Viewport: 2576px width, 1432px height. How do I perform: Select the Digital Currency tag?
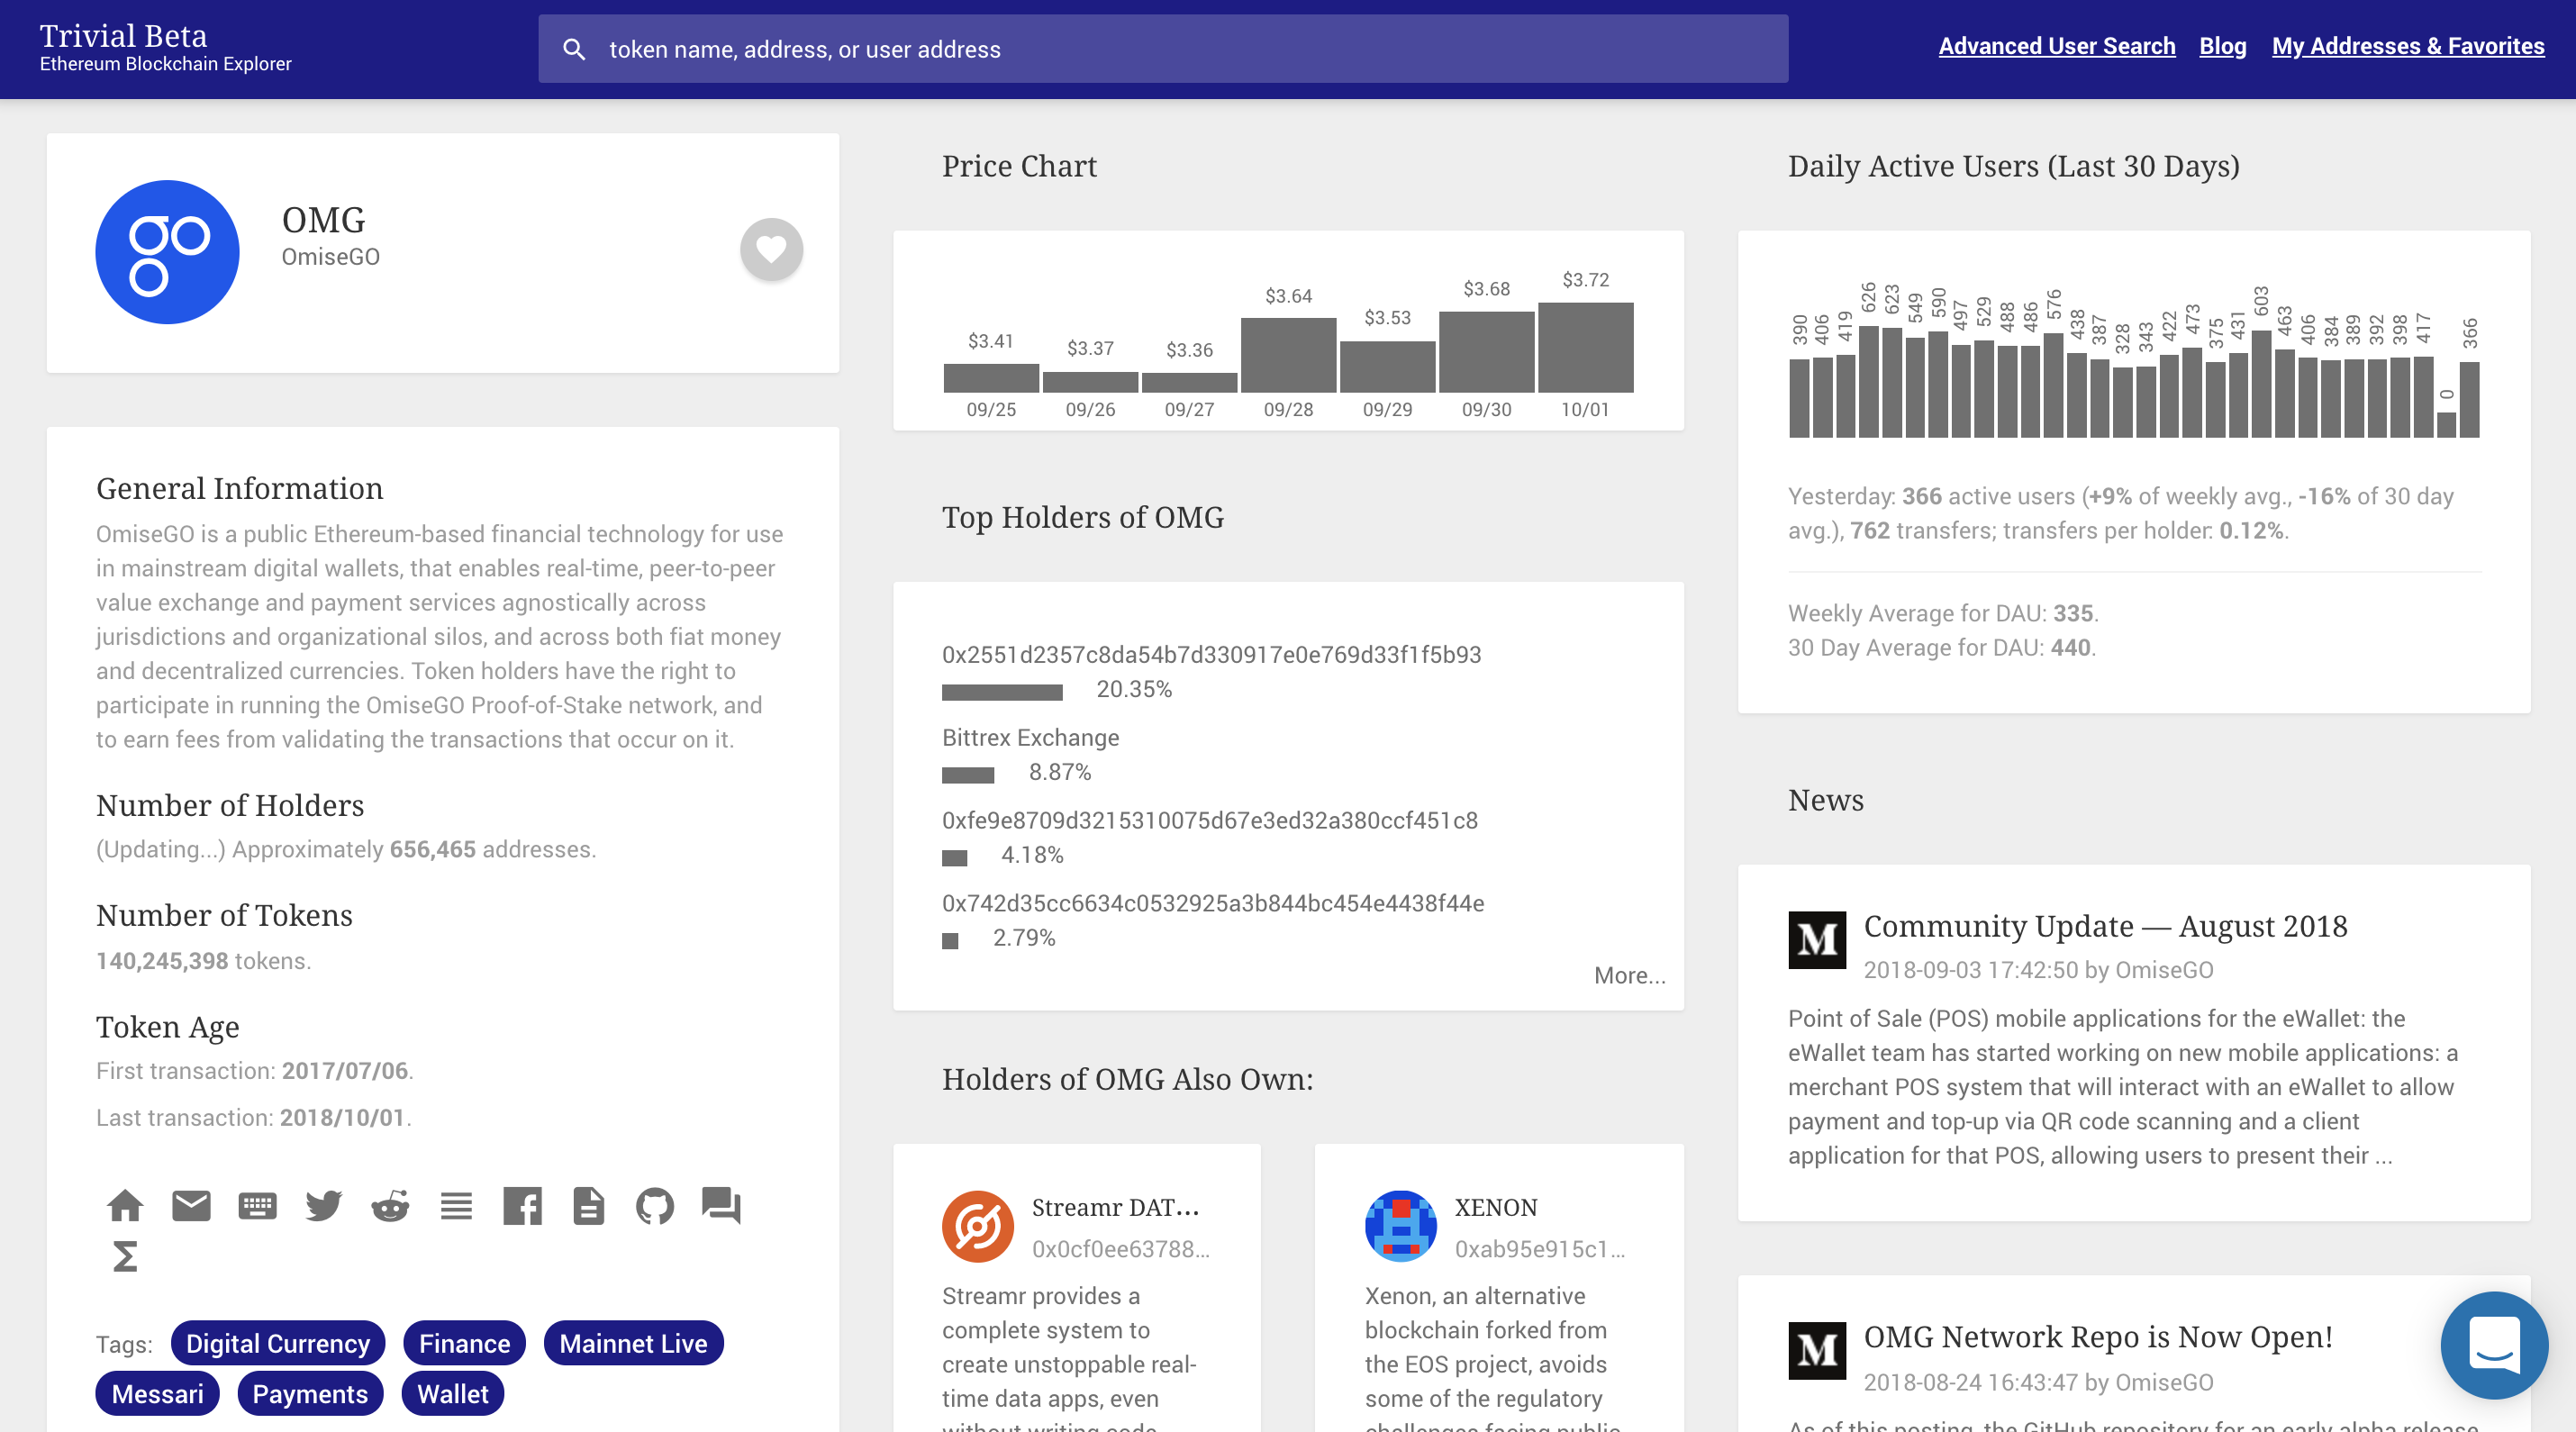point(278,1343)
